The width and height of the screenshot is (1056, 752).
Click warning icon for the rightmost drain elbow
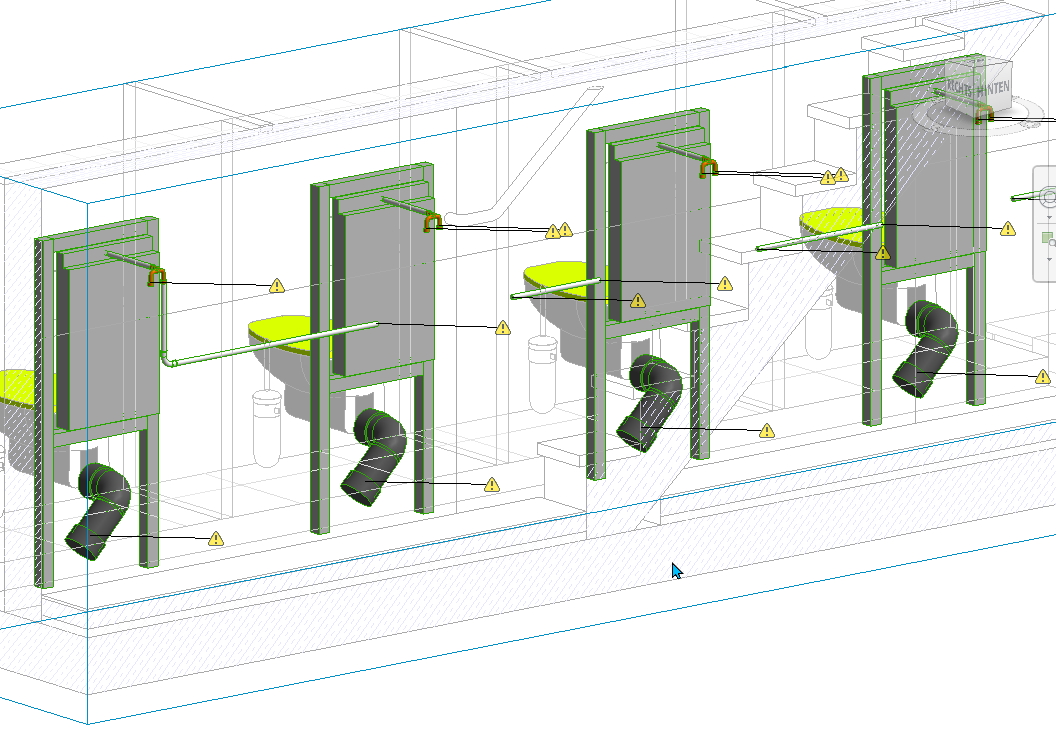pos(1043,377)
